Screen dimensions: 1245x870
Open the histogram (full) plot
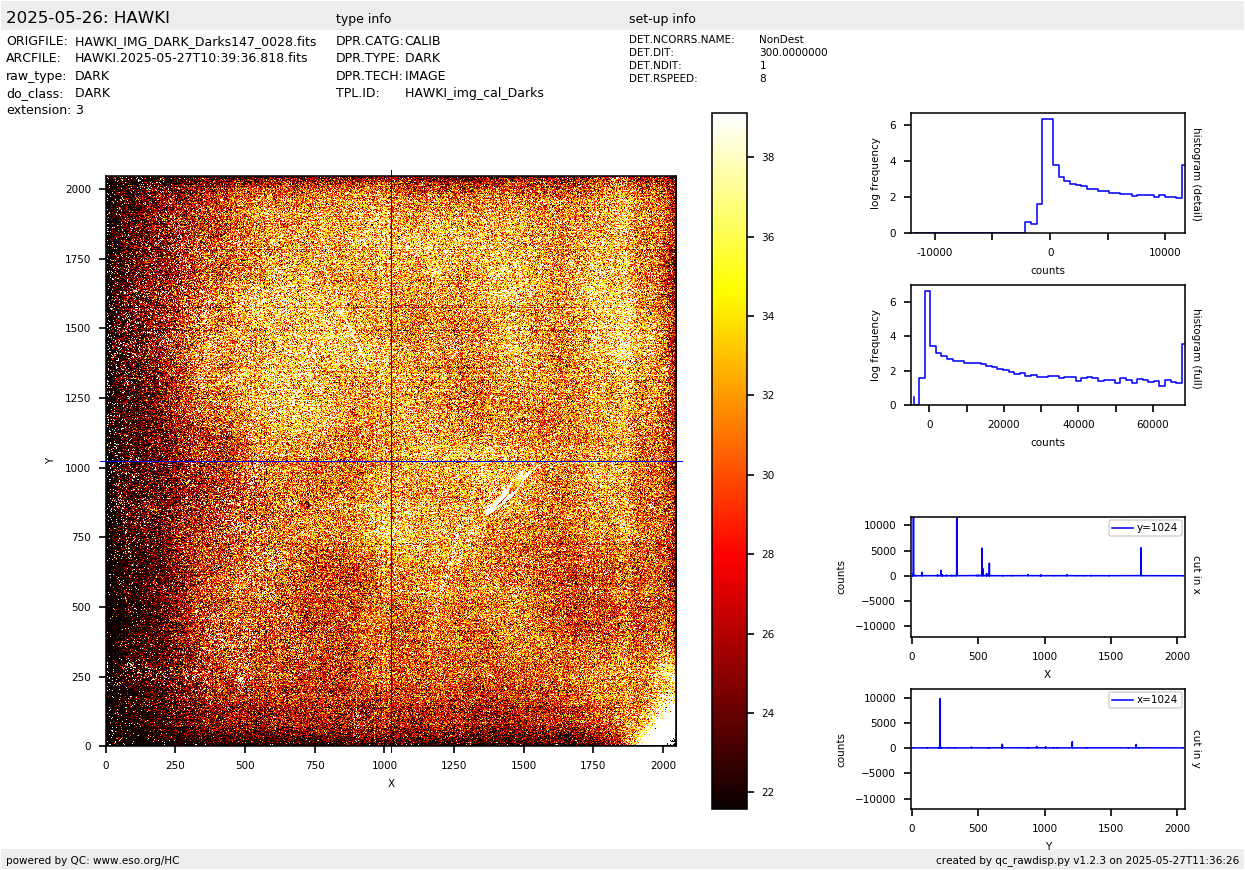point(1047,345)
